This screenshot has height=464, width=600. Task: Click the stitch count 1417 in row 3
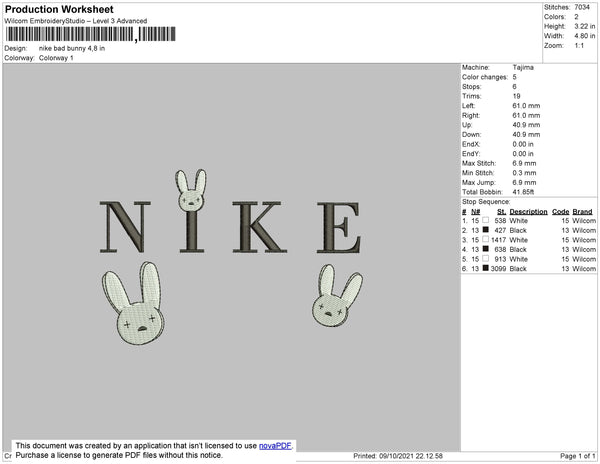click(x=498, y=240)
